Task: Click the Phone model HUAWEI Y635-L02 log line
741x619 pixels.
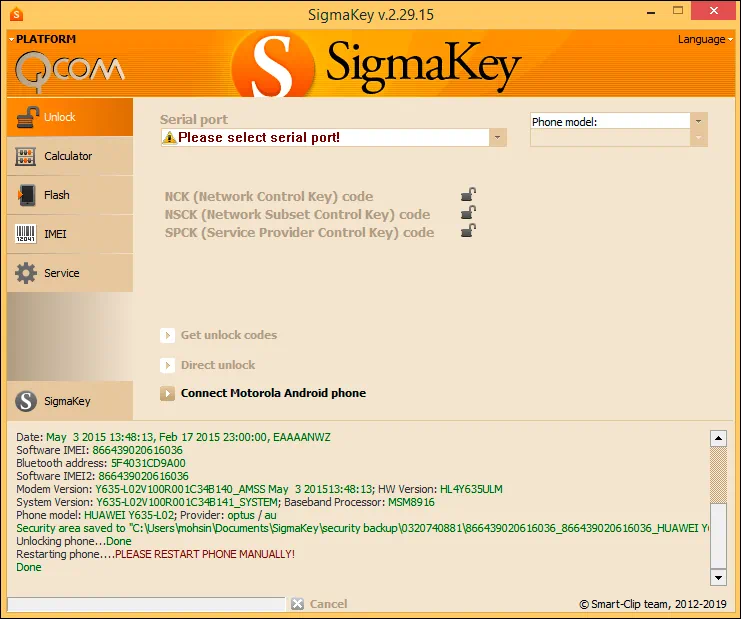Action: [x=146, y=515]
